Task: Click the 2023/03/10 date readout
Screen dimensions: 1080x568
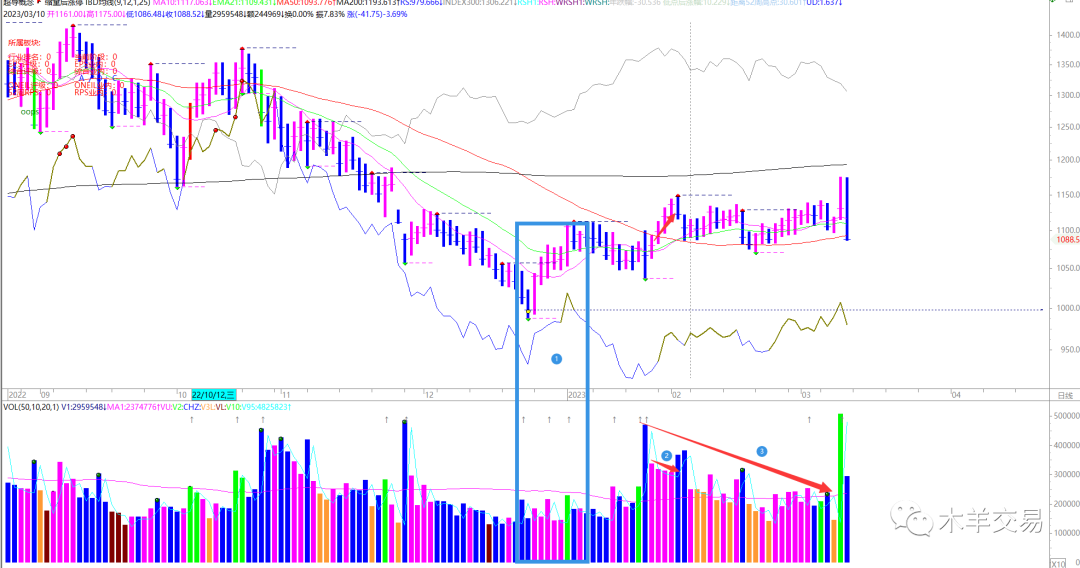Action: tap(24, 14)
